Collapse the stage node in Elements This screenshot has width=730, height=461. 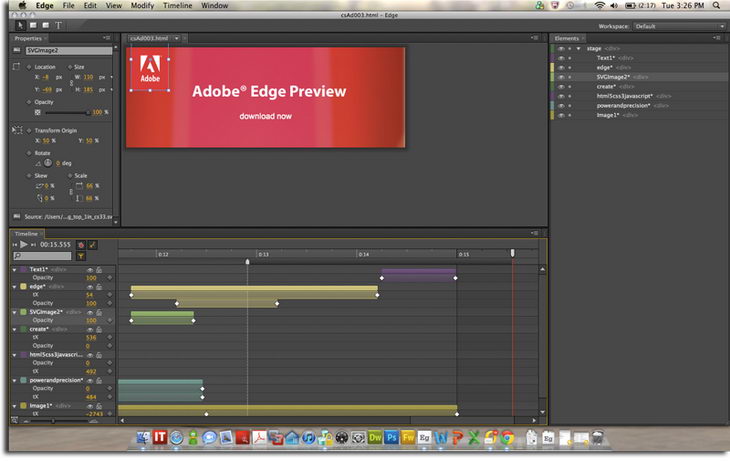click(x=579, y=48)
